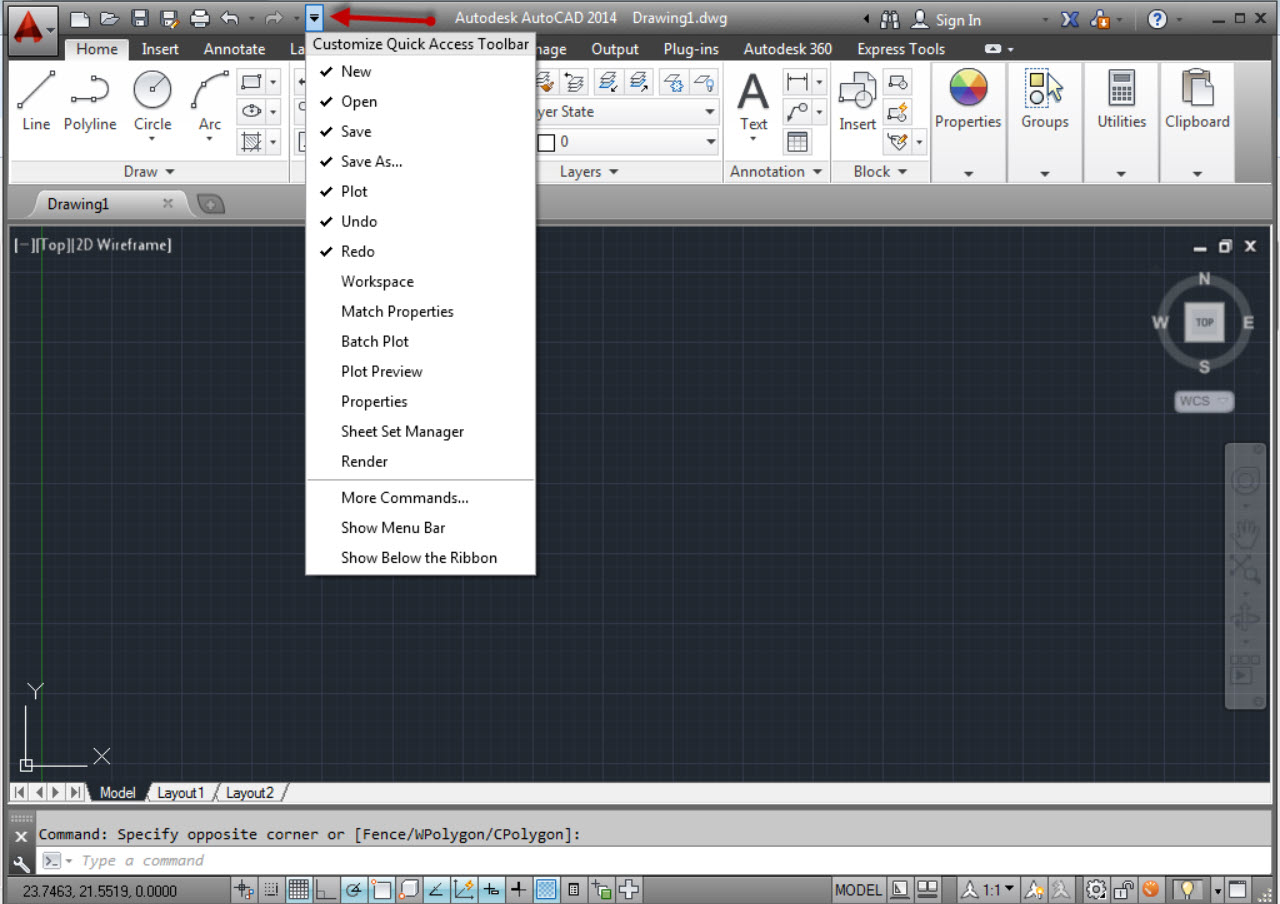Click the Autodesk Exchange X icon in title bar
This screenshot has height=904, width=1280.
point(1070,19)
